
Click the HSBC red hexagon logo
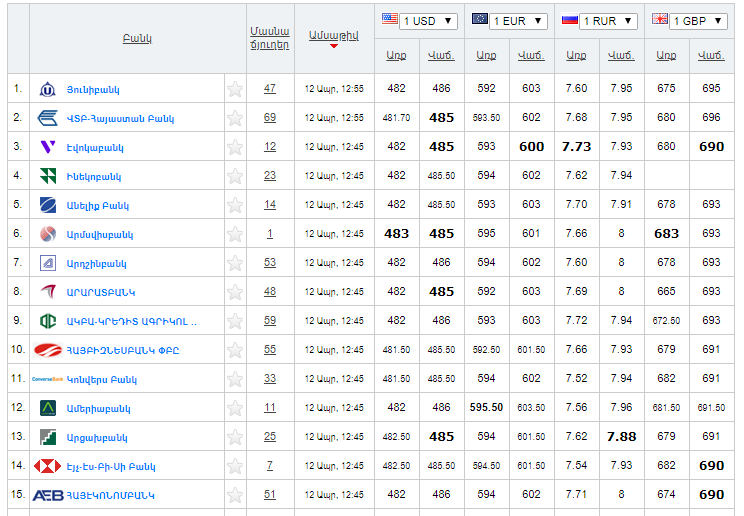47,466
